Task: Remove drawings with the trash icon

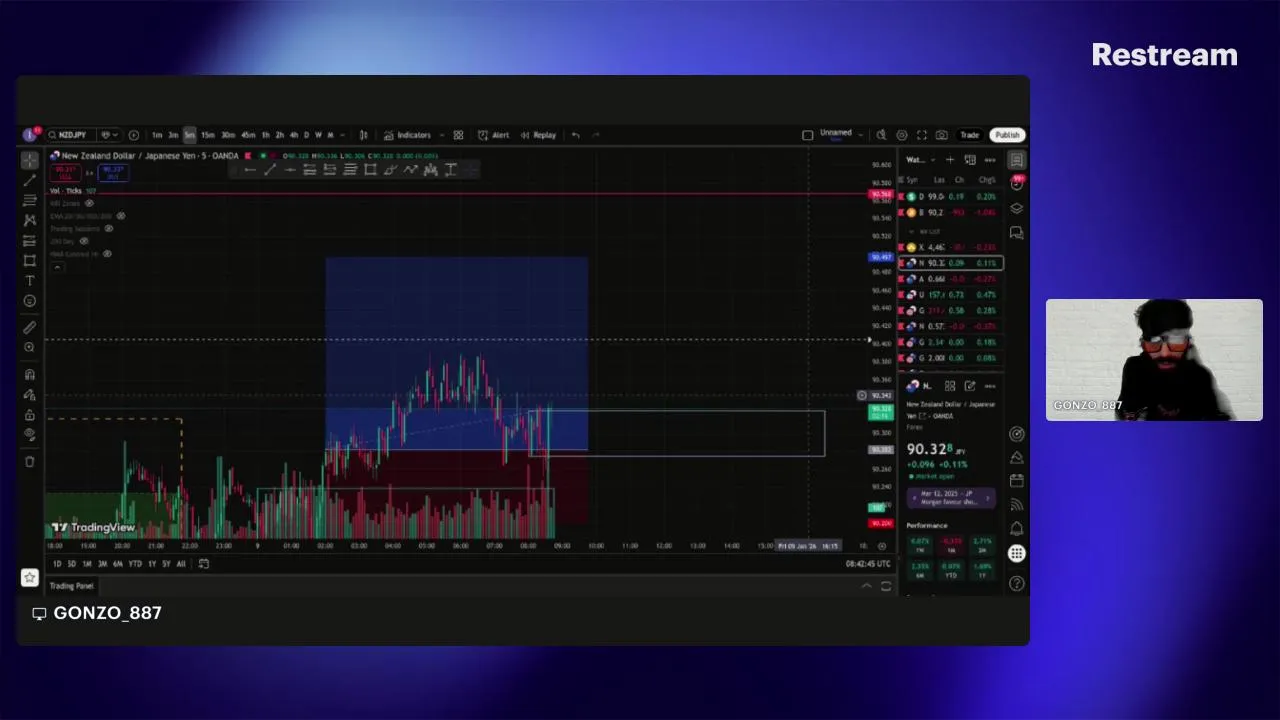Action: point(29,461)
